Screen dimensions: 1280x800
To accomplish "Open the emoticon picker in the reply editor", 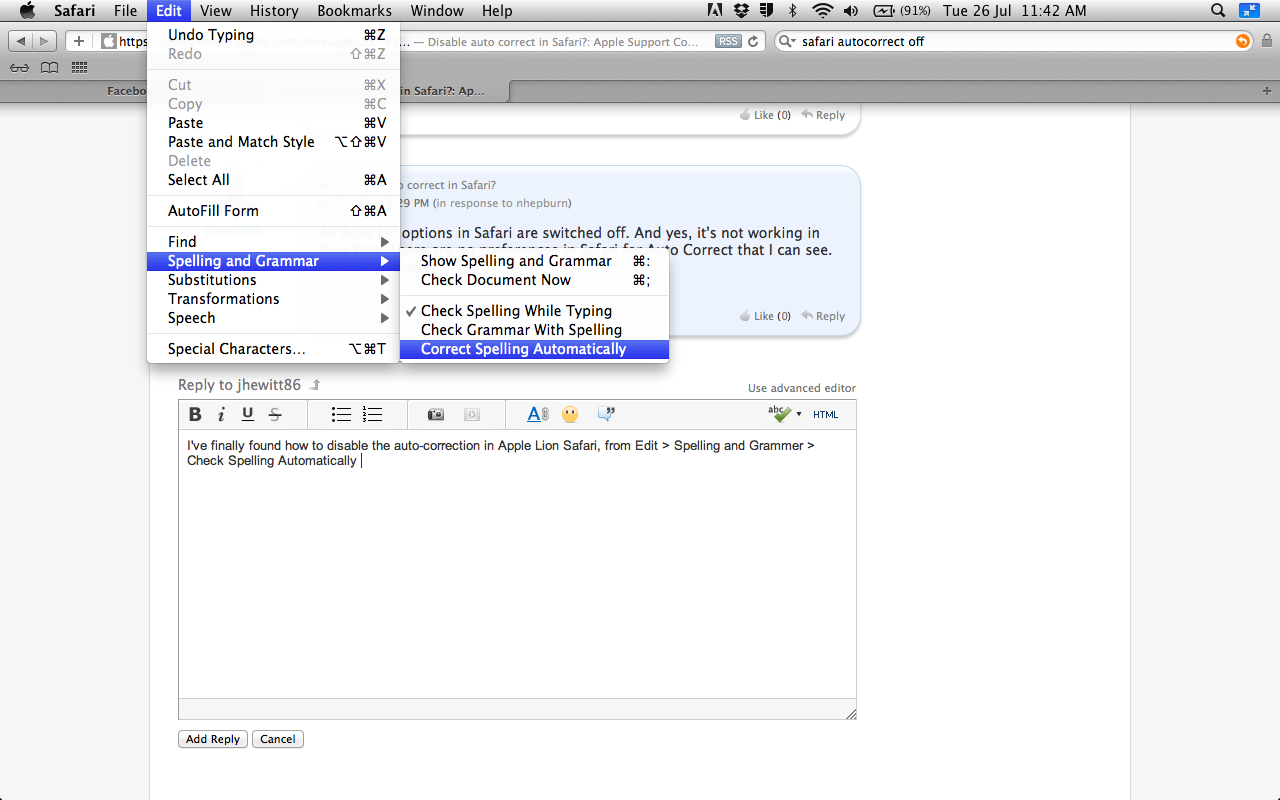I will pos(569,414).
